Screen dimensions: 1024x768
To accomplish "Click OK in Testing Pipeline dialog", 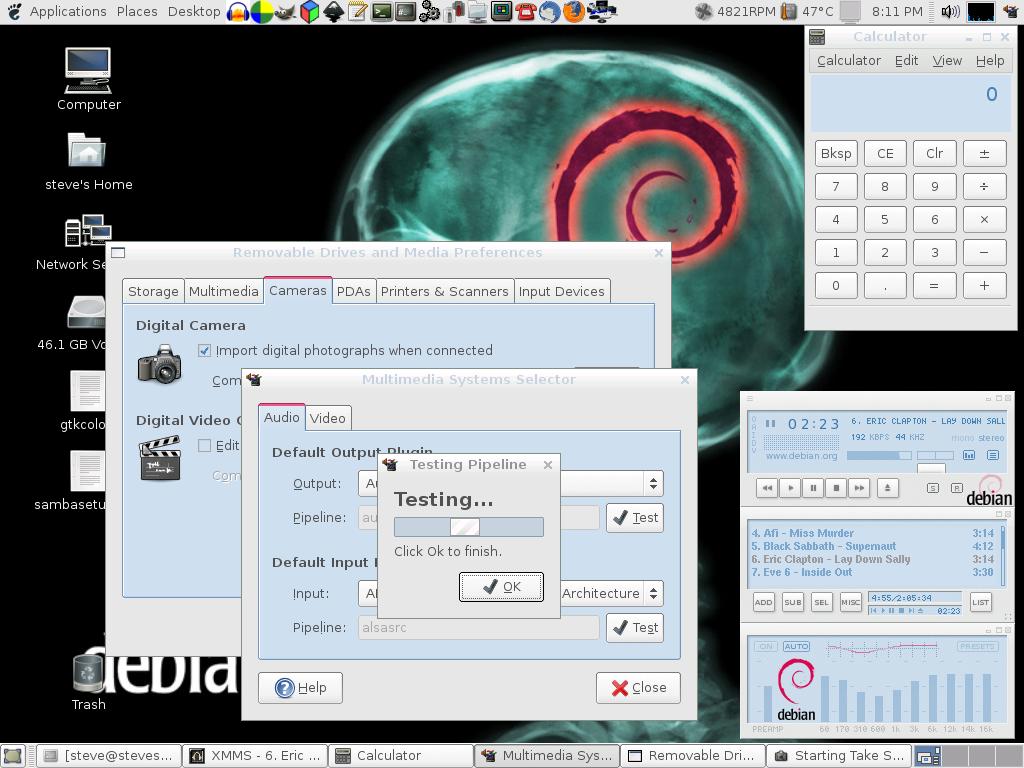I will 502,586.
